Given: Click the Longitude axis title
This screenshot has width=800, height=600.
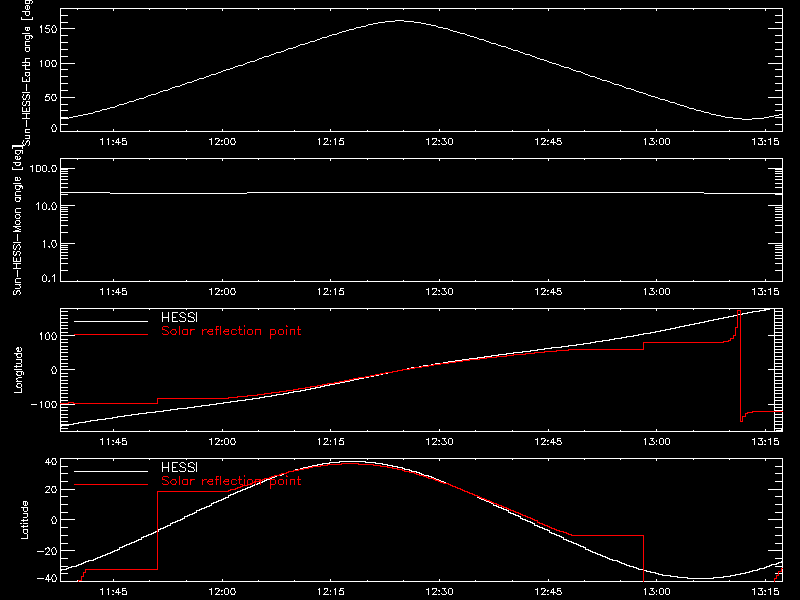Looking at the screenshot, I should pyautogui.click(x=18, y=370).
